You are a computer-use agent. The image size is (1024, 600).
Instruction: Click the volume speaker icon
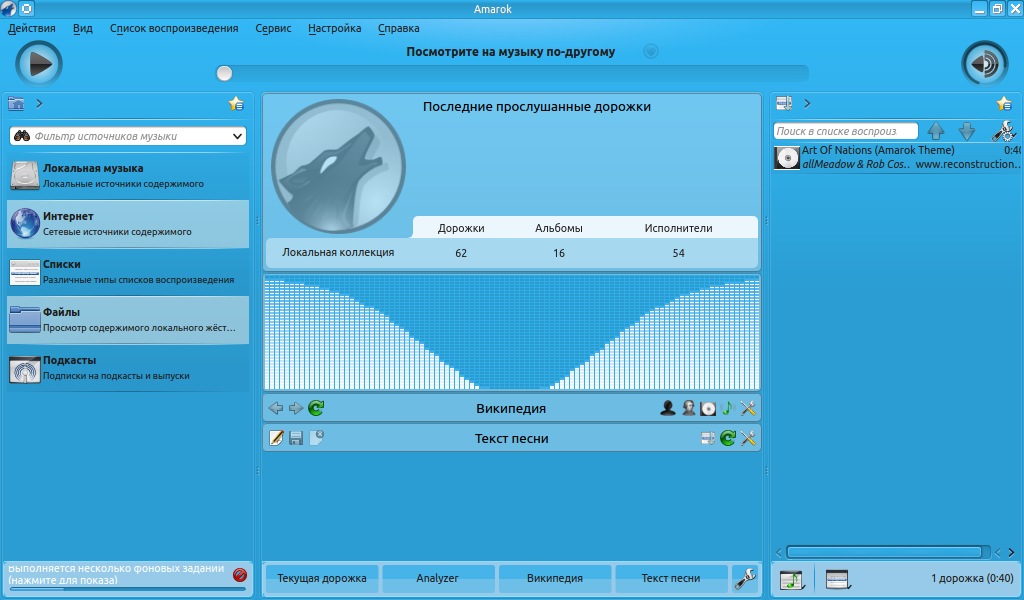pyautogui.click(x=985, y=63)
